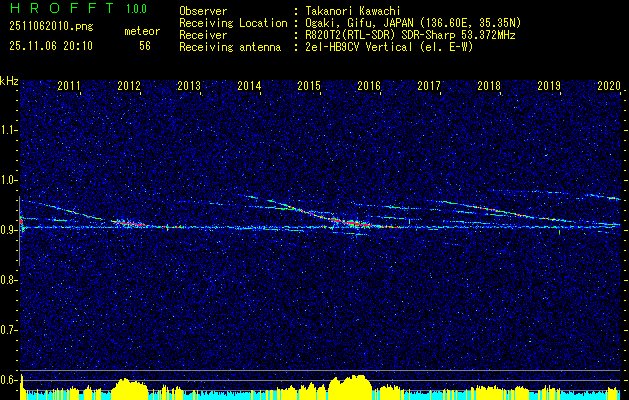Image resolution: width=629 pixels, height=400 pixels.
Task: Click the 1.1 kHz frequency label
Action: tap(9, 130)
